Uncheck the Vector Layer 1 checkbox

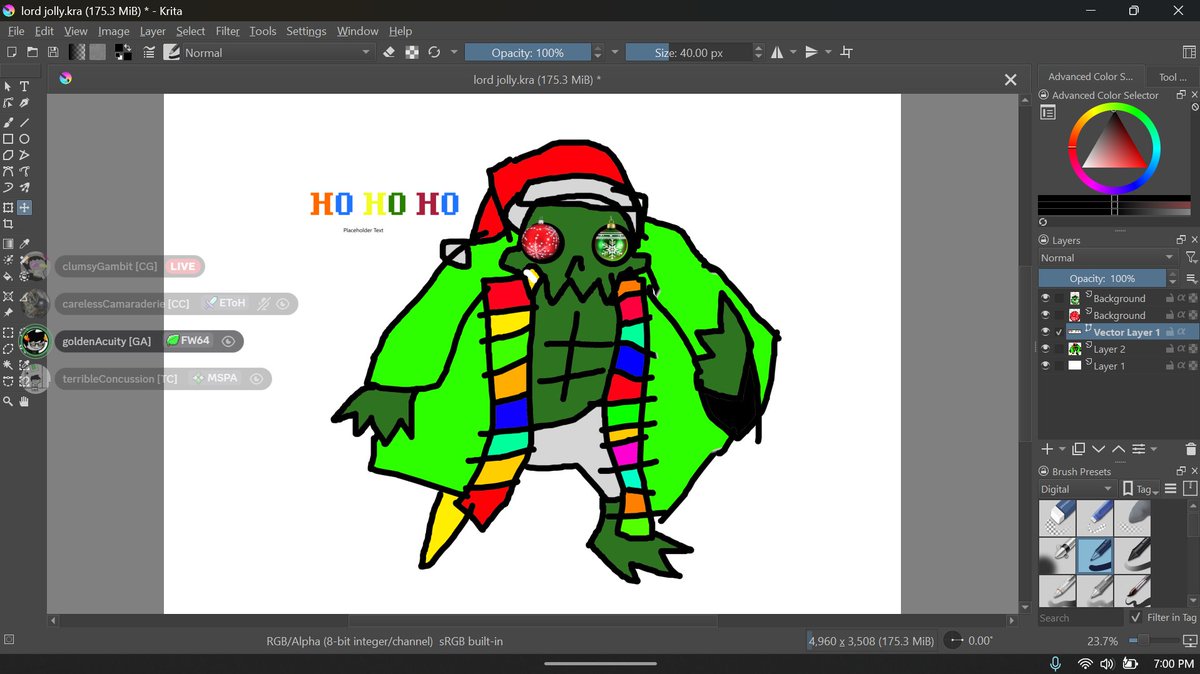click(1060, 332)
